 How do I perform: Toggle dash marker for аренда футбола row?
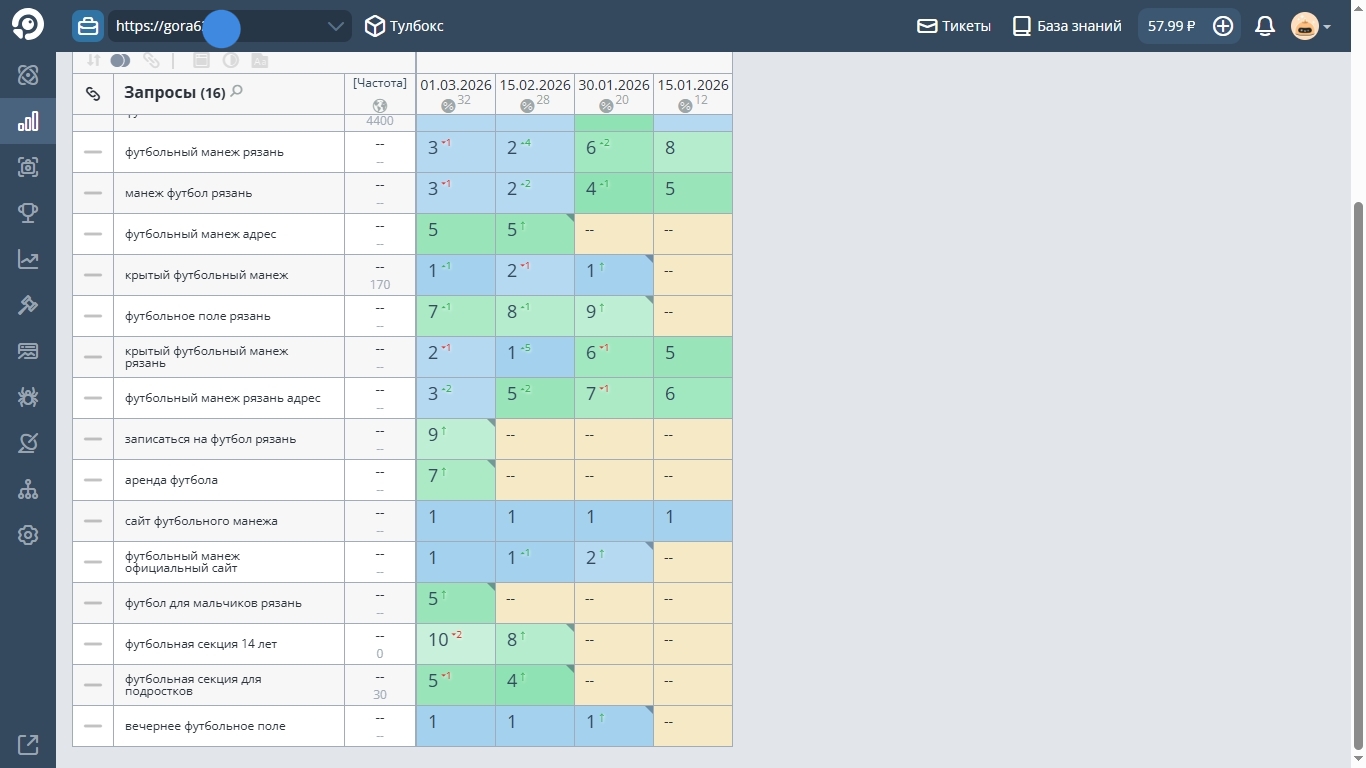[93, 480]
